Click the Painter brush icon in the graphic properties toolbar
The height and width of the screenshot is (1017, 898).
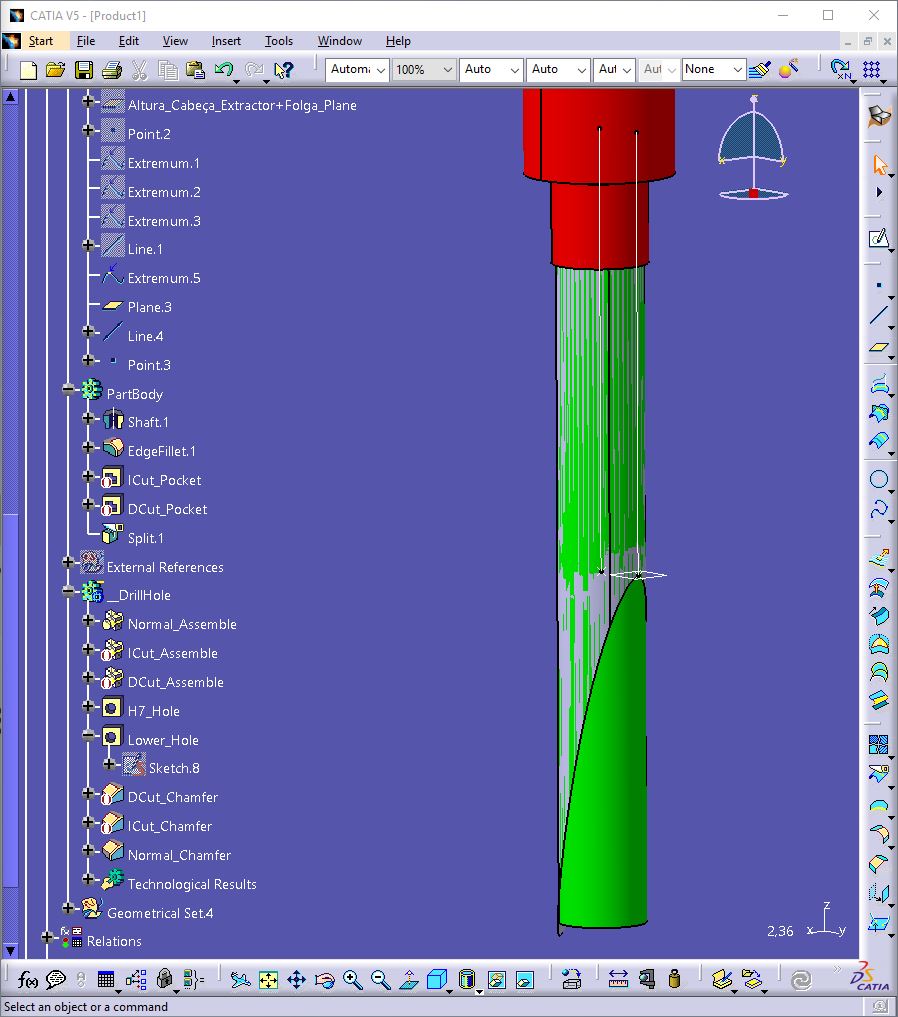point(759,69)
